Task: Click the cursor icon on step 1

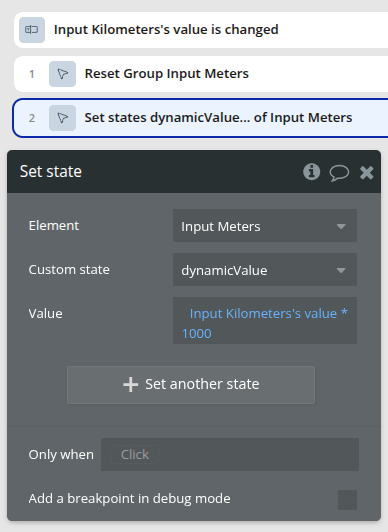Action: pos(62,74)
